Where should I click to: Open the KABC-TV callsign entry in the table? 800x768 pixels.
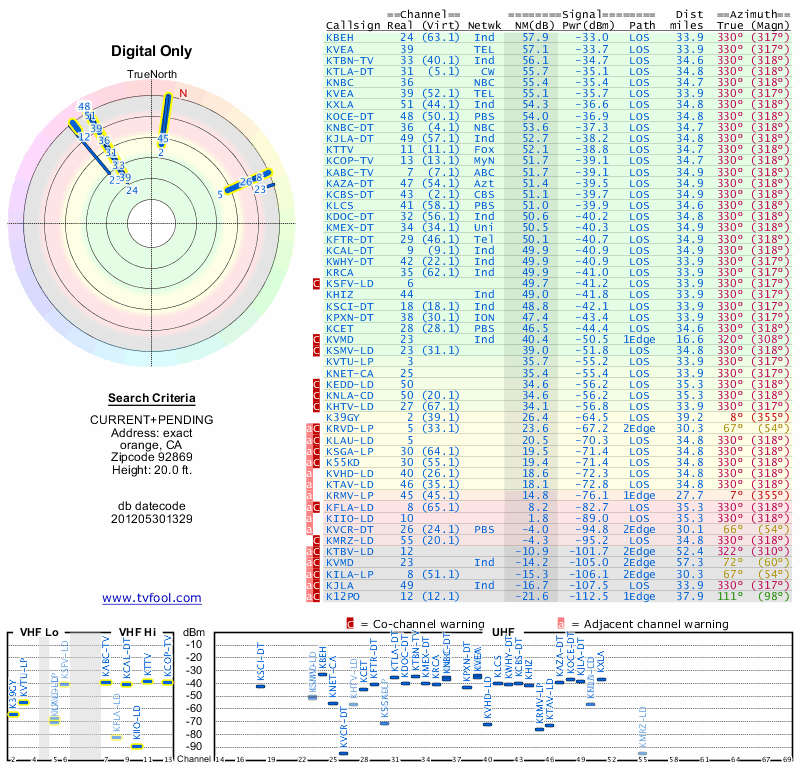[x=350, y=172]
